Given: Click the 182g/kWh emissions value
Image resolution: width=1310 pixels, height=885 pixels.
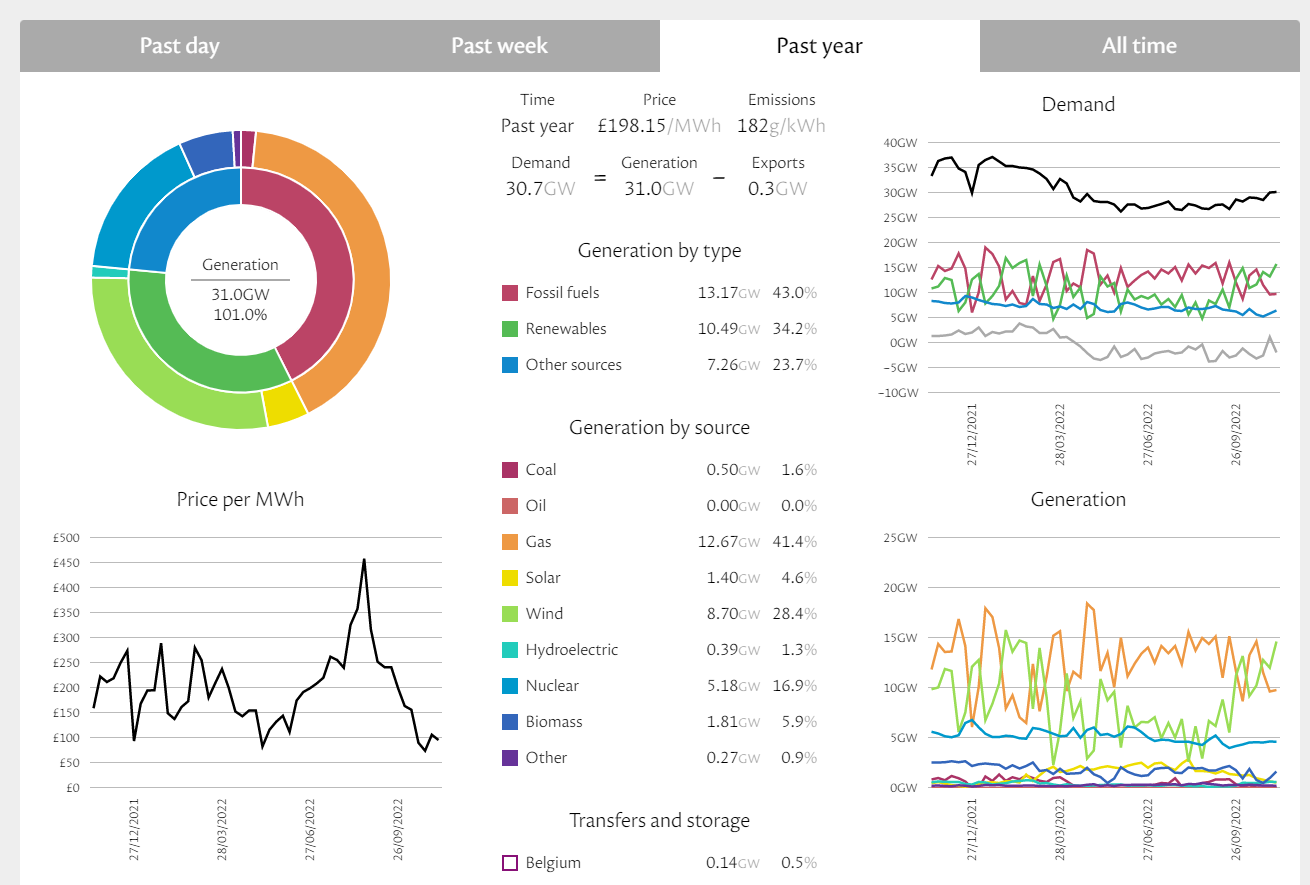Looking at the screenshot, I should point(781,126).
